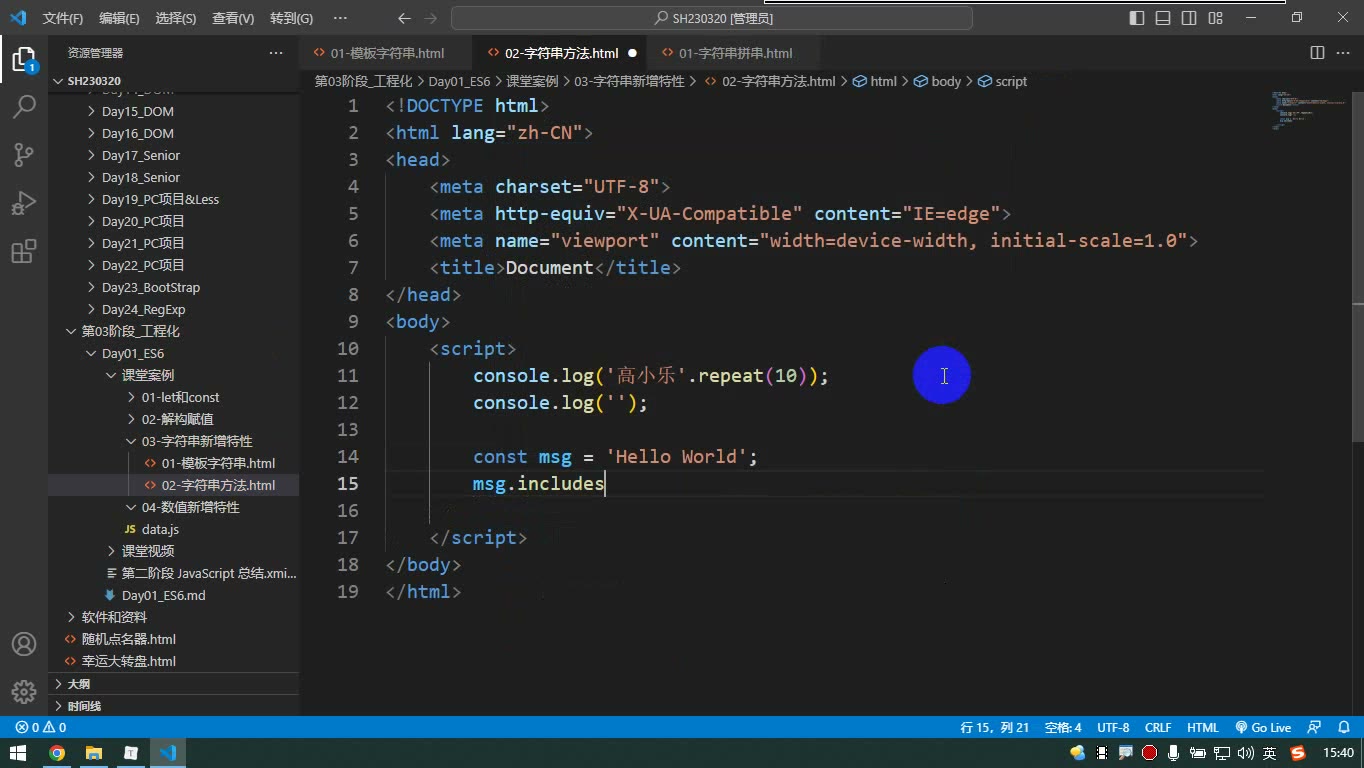This screenshot has width=1364, height=768.
Task: Open the 查看(V) menu
Action: [233, 18]
